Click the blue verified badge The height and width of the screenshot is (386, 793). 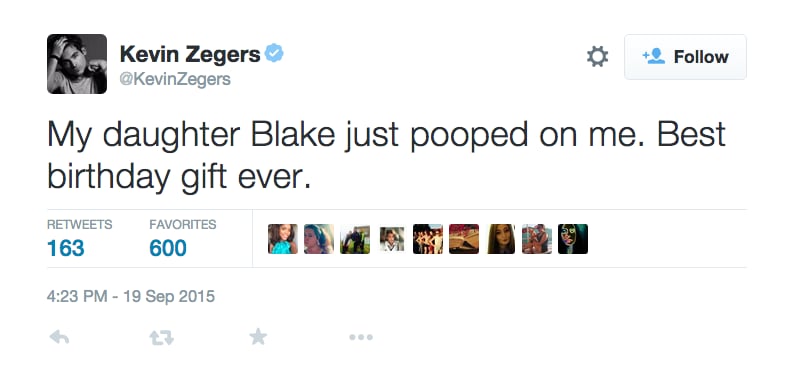point(274,53)
